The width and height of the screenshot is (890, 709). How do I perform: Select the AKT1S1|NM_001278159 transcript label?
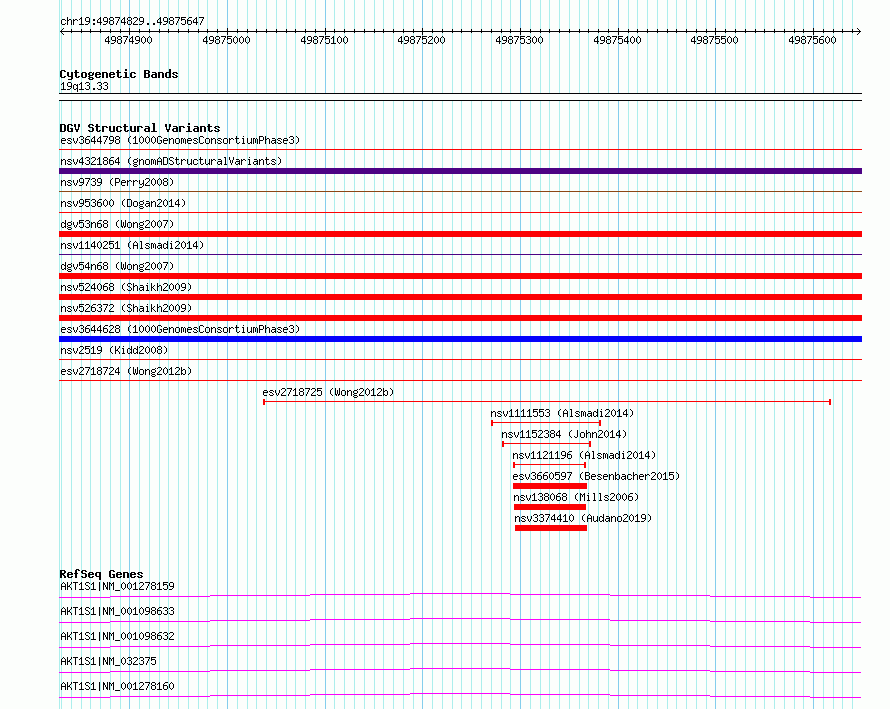click(x=117, y=586)
